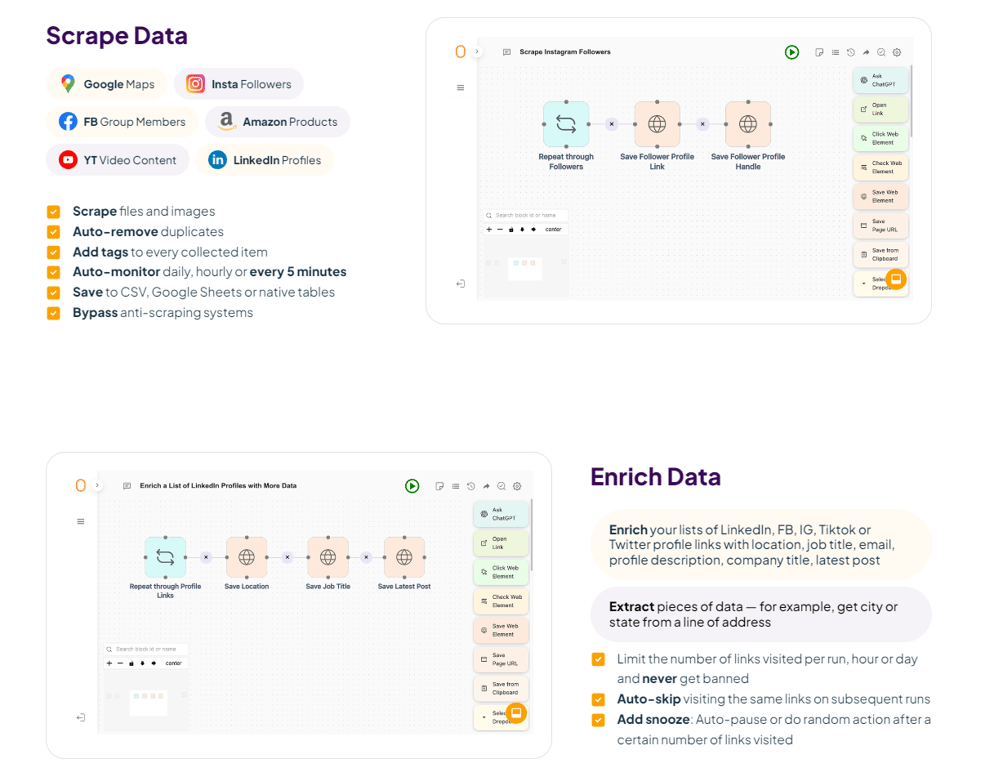
Task: Open settings gear in Scrape Instagram Followers panel
Action: coord(897,53)
